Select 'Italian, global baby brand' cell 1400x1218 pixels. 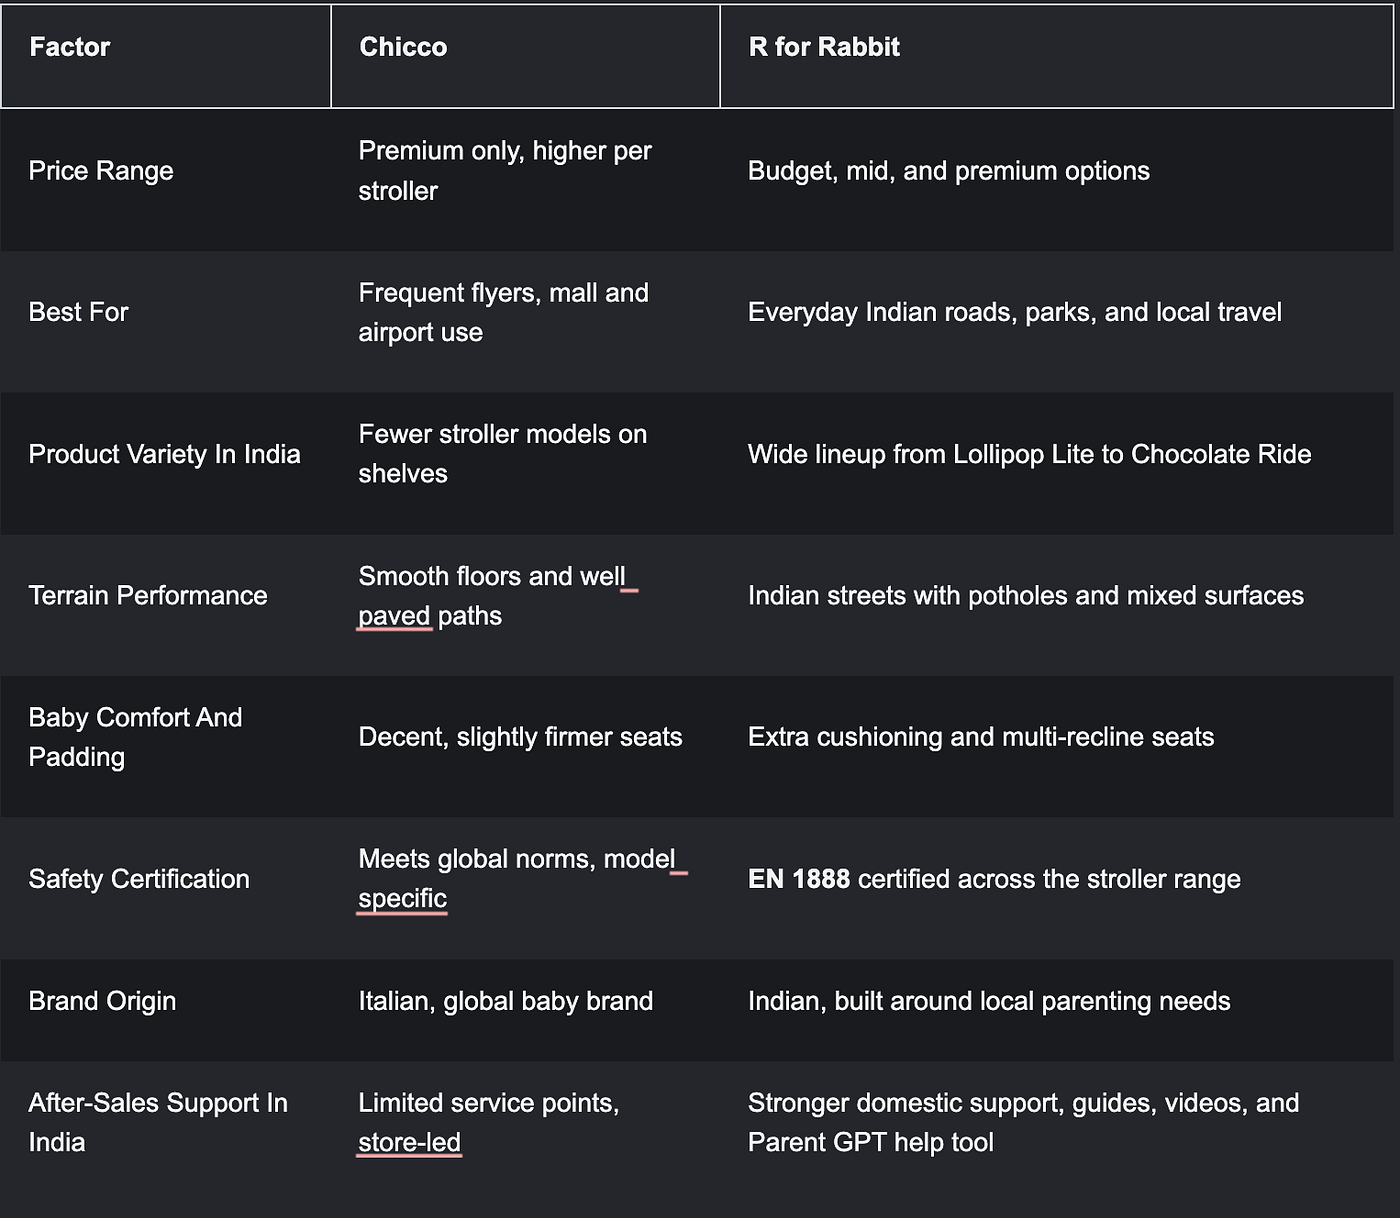pos(506,1001)
